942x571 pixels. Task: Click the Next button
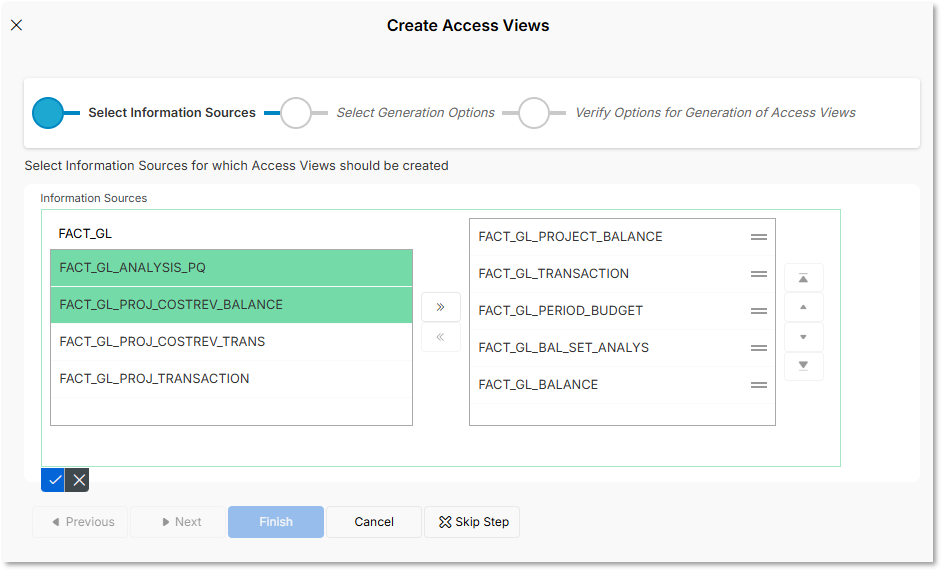(x=178, y=522)
